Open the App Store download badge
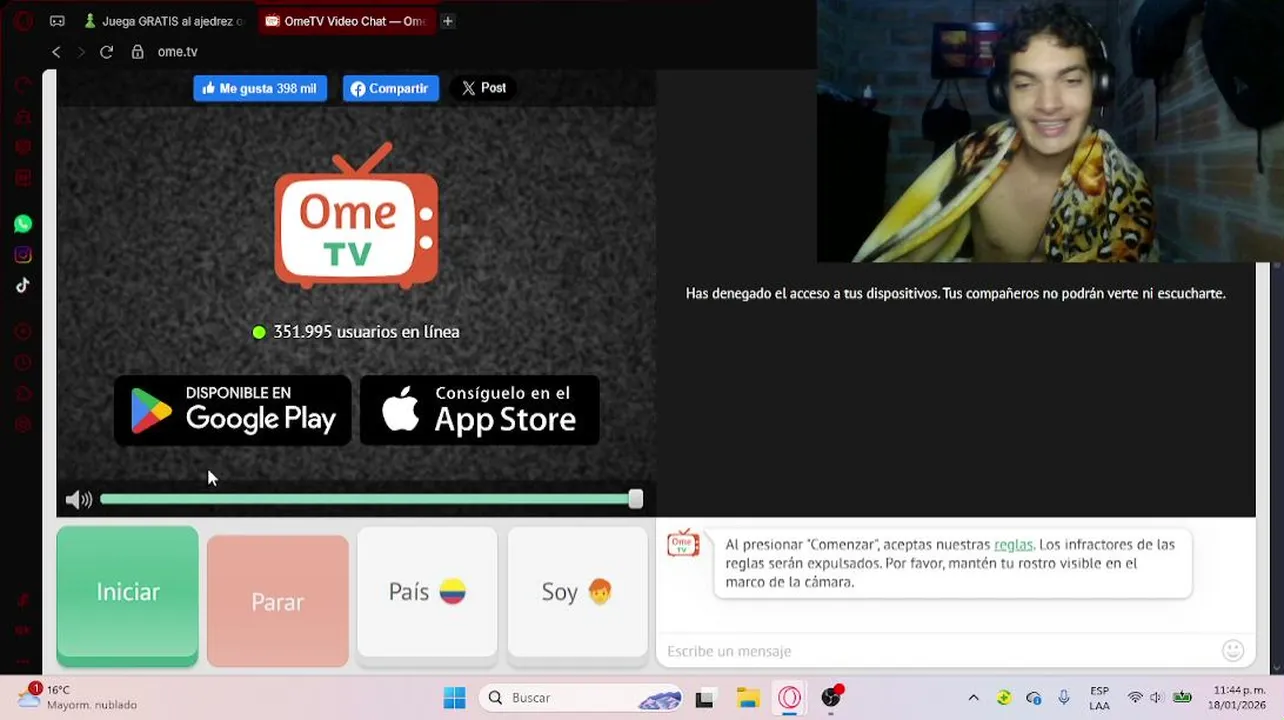 (480, 410)
